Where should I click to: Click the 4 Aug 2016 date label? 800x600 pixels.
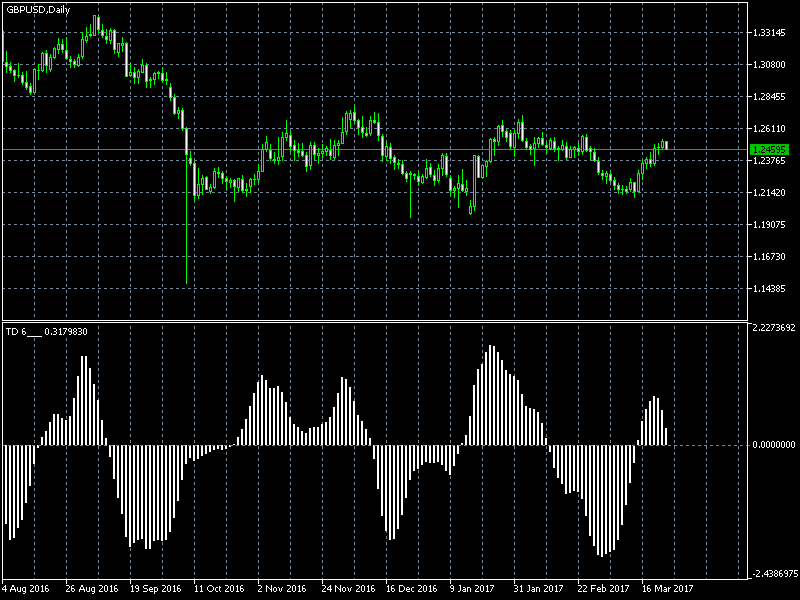[x=26, y=589]
